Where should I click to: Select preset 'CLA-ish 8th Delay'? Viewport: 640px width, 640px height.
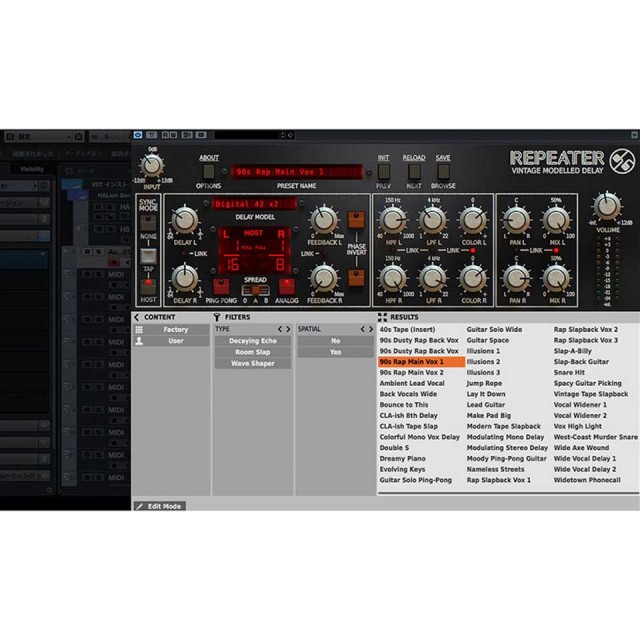409,416
